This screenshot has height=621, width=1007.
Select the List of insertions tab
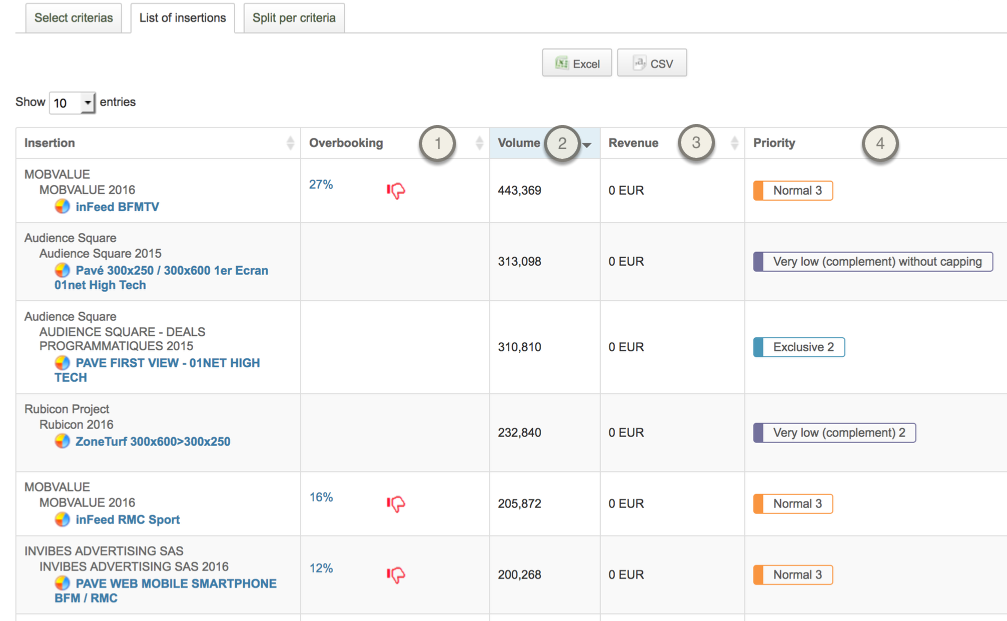[x=182, y=18]
